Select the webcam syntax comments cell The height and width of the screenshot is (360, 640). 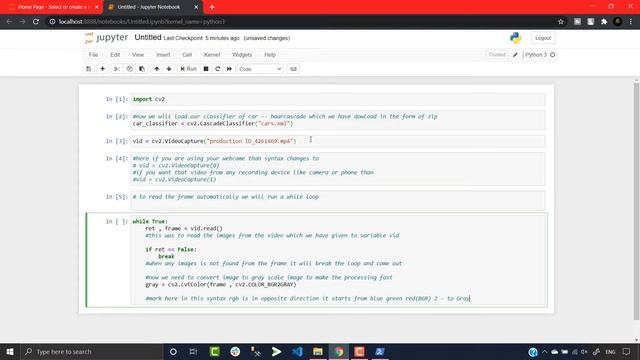(338, 169)
